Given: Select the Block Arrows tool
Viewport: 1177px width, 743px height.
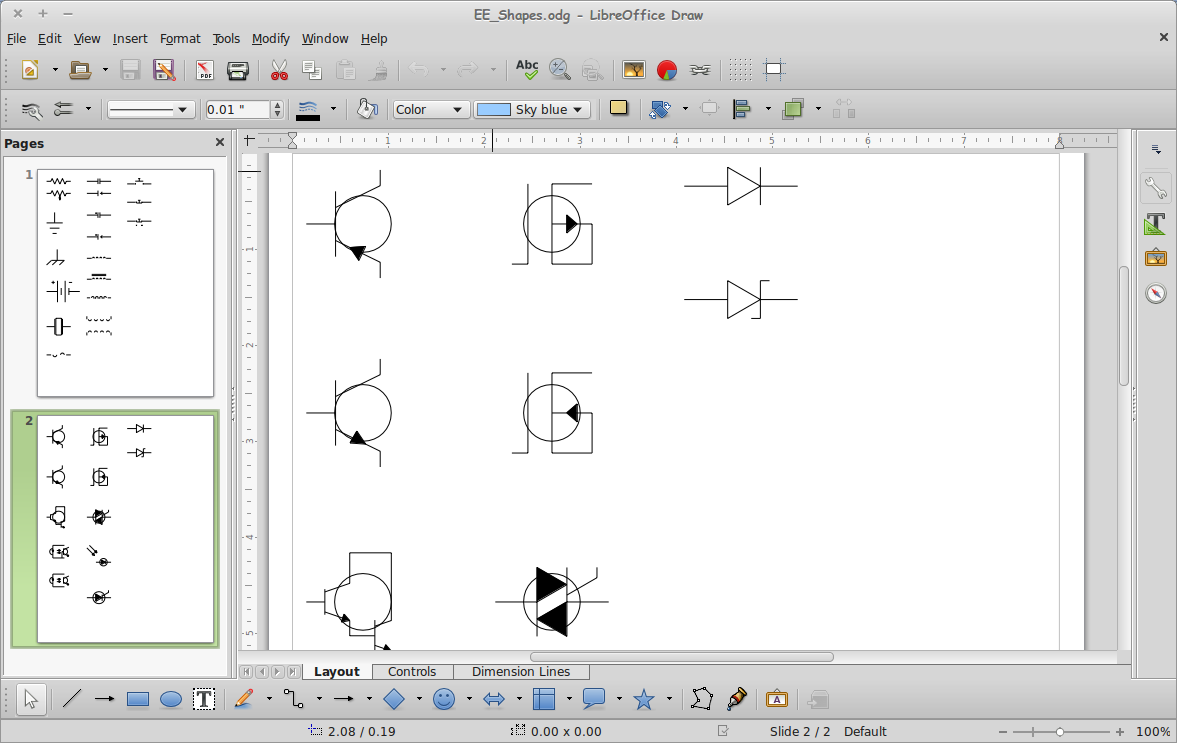Looking at the screenshot, I should [494, 699].
